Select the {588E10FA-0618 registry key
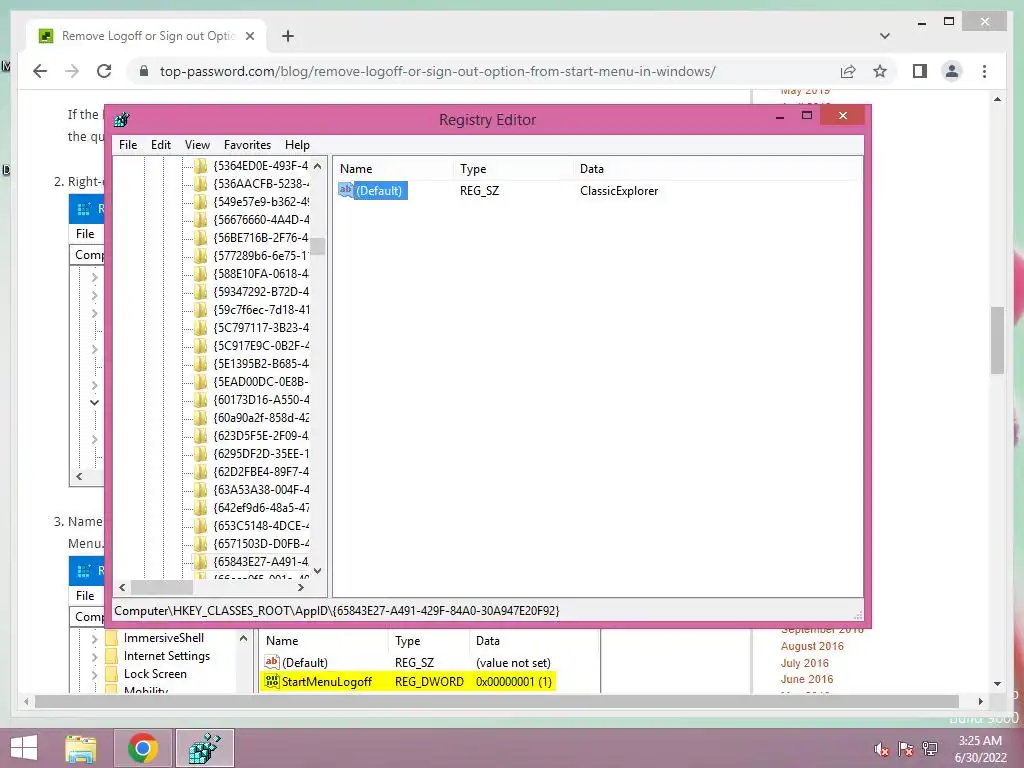 (261, 274)
